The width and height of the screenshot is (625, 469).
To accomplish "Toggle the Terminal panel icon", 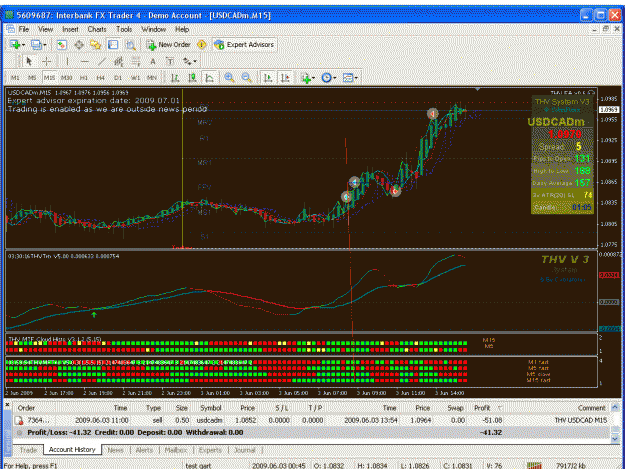I will coord(113,45).
